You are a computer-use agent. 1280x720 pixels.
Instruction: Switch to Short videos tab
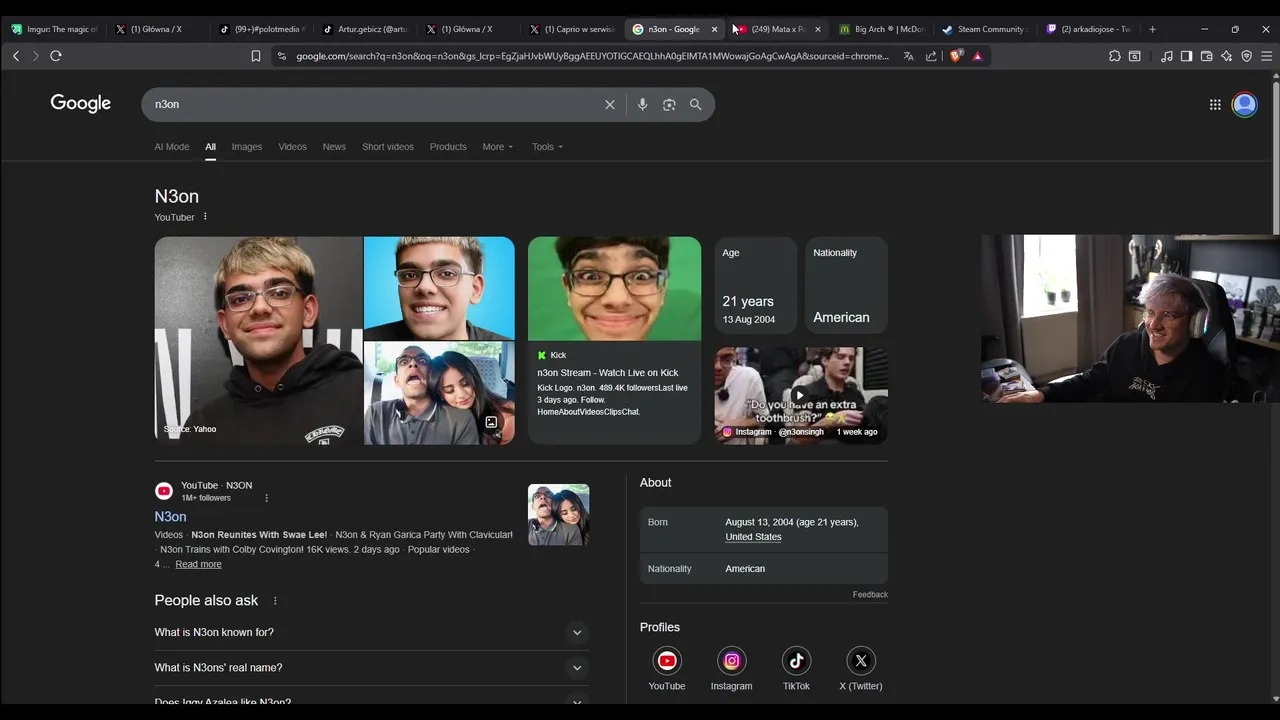pyautogui.click(x=388, y=147)
